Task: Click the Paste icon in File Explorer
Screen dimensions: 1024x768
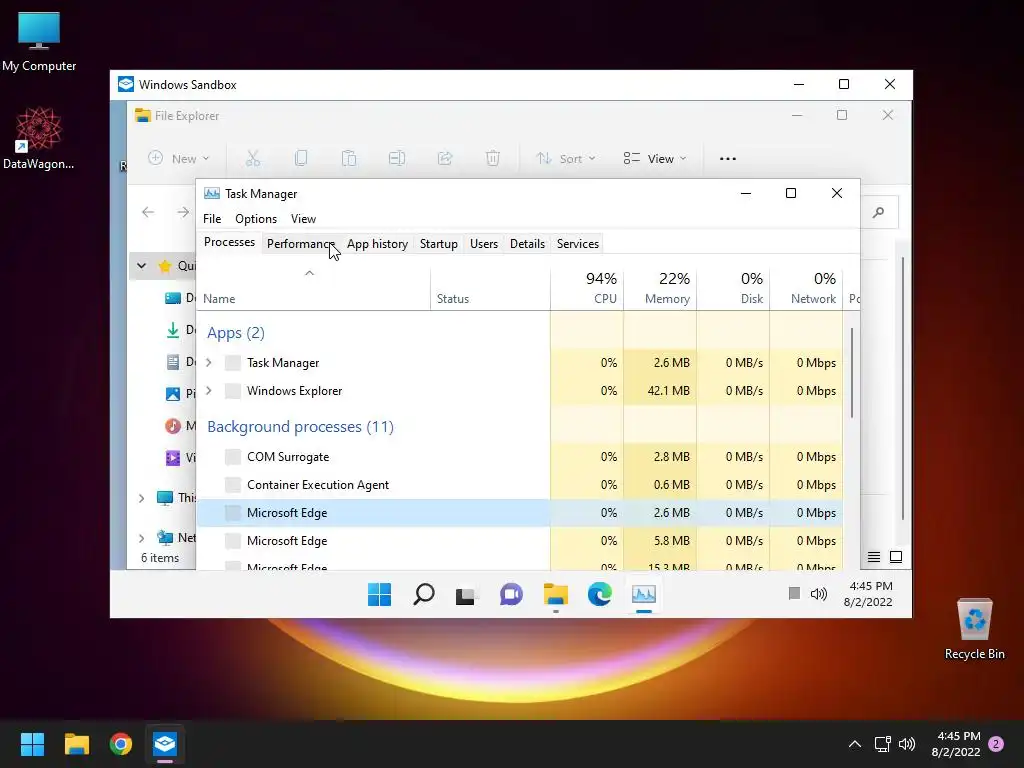Action: tap(349, 158)
